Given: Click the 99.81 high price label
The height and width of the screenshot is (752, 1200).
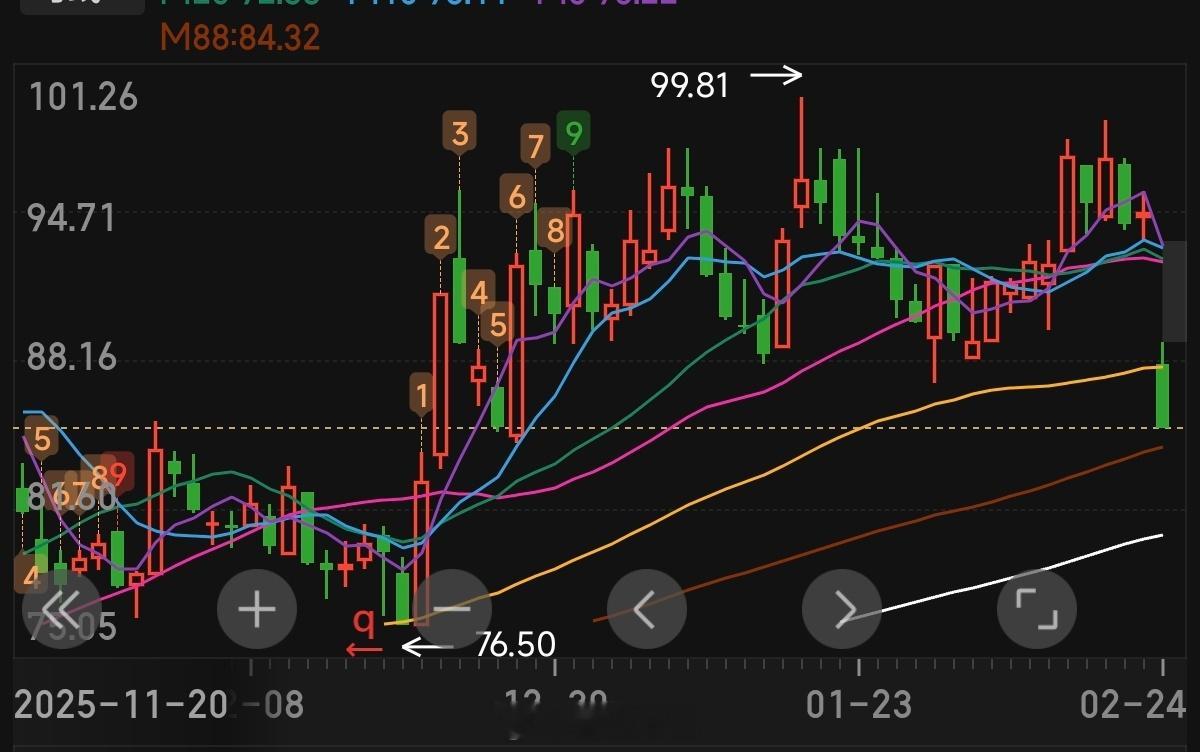Looking at the screenshot, I should coord(690,85).
